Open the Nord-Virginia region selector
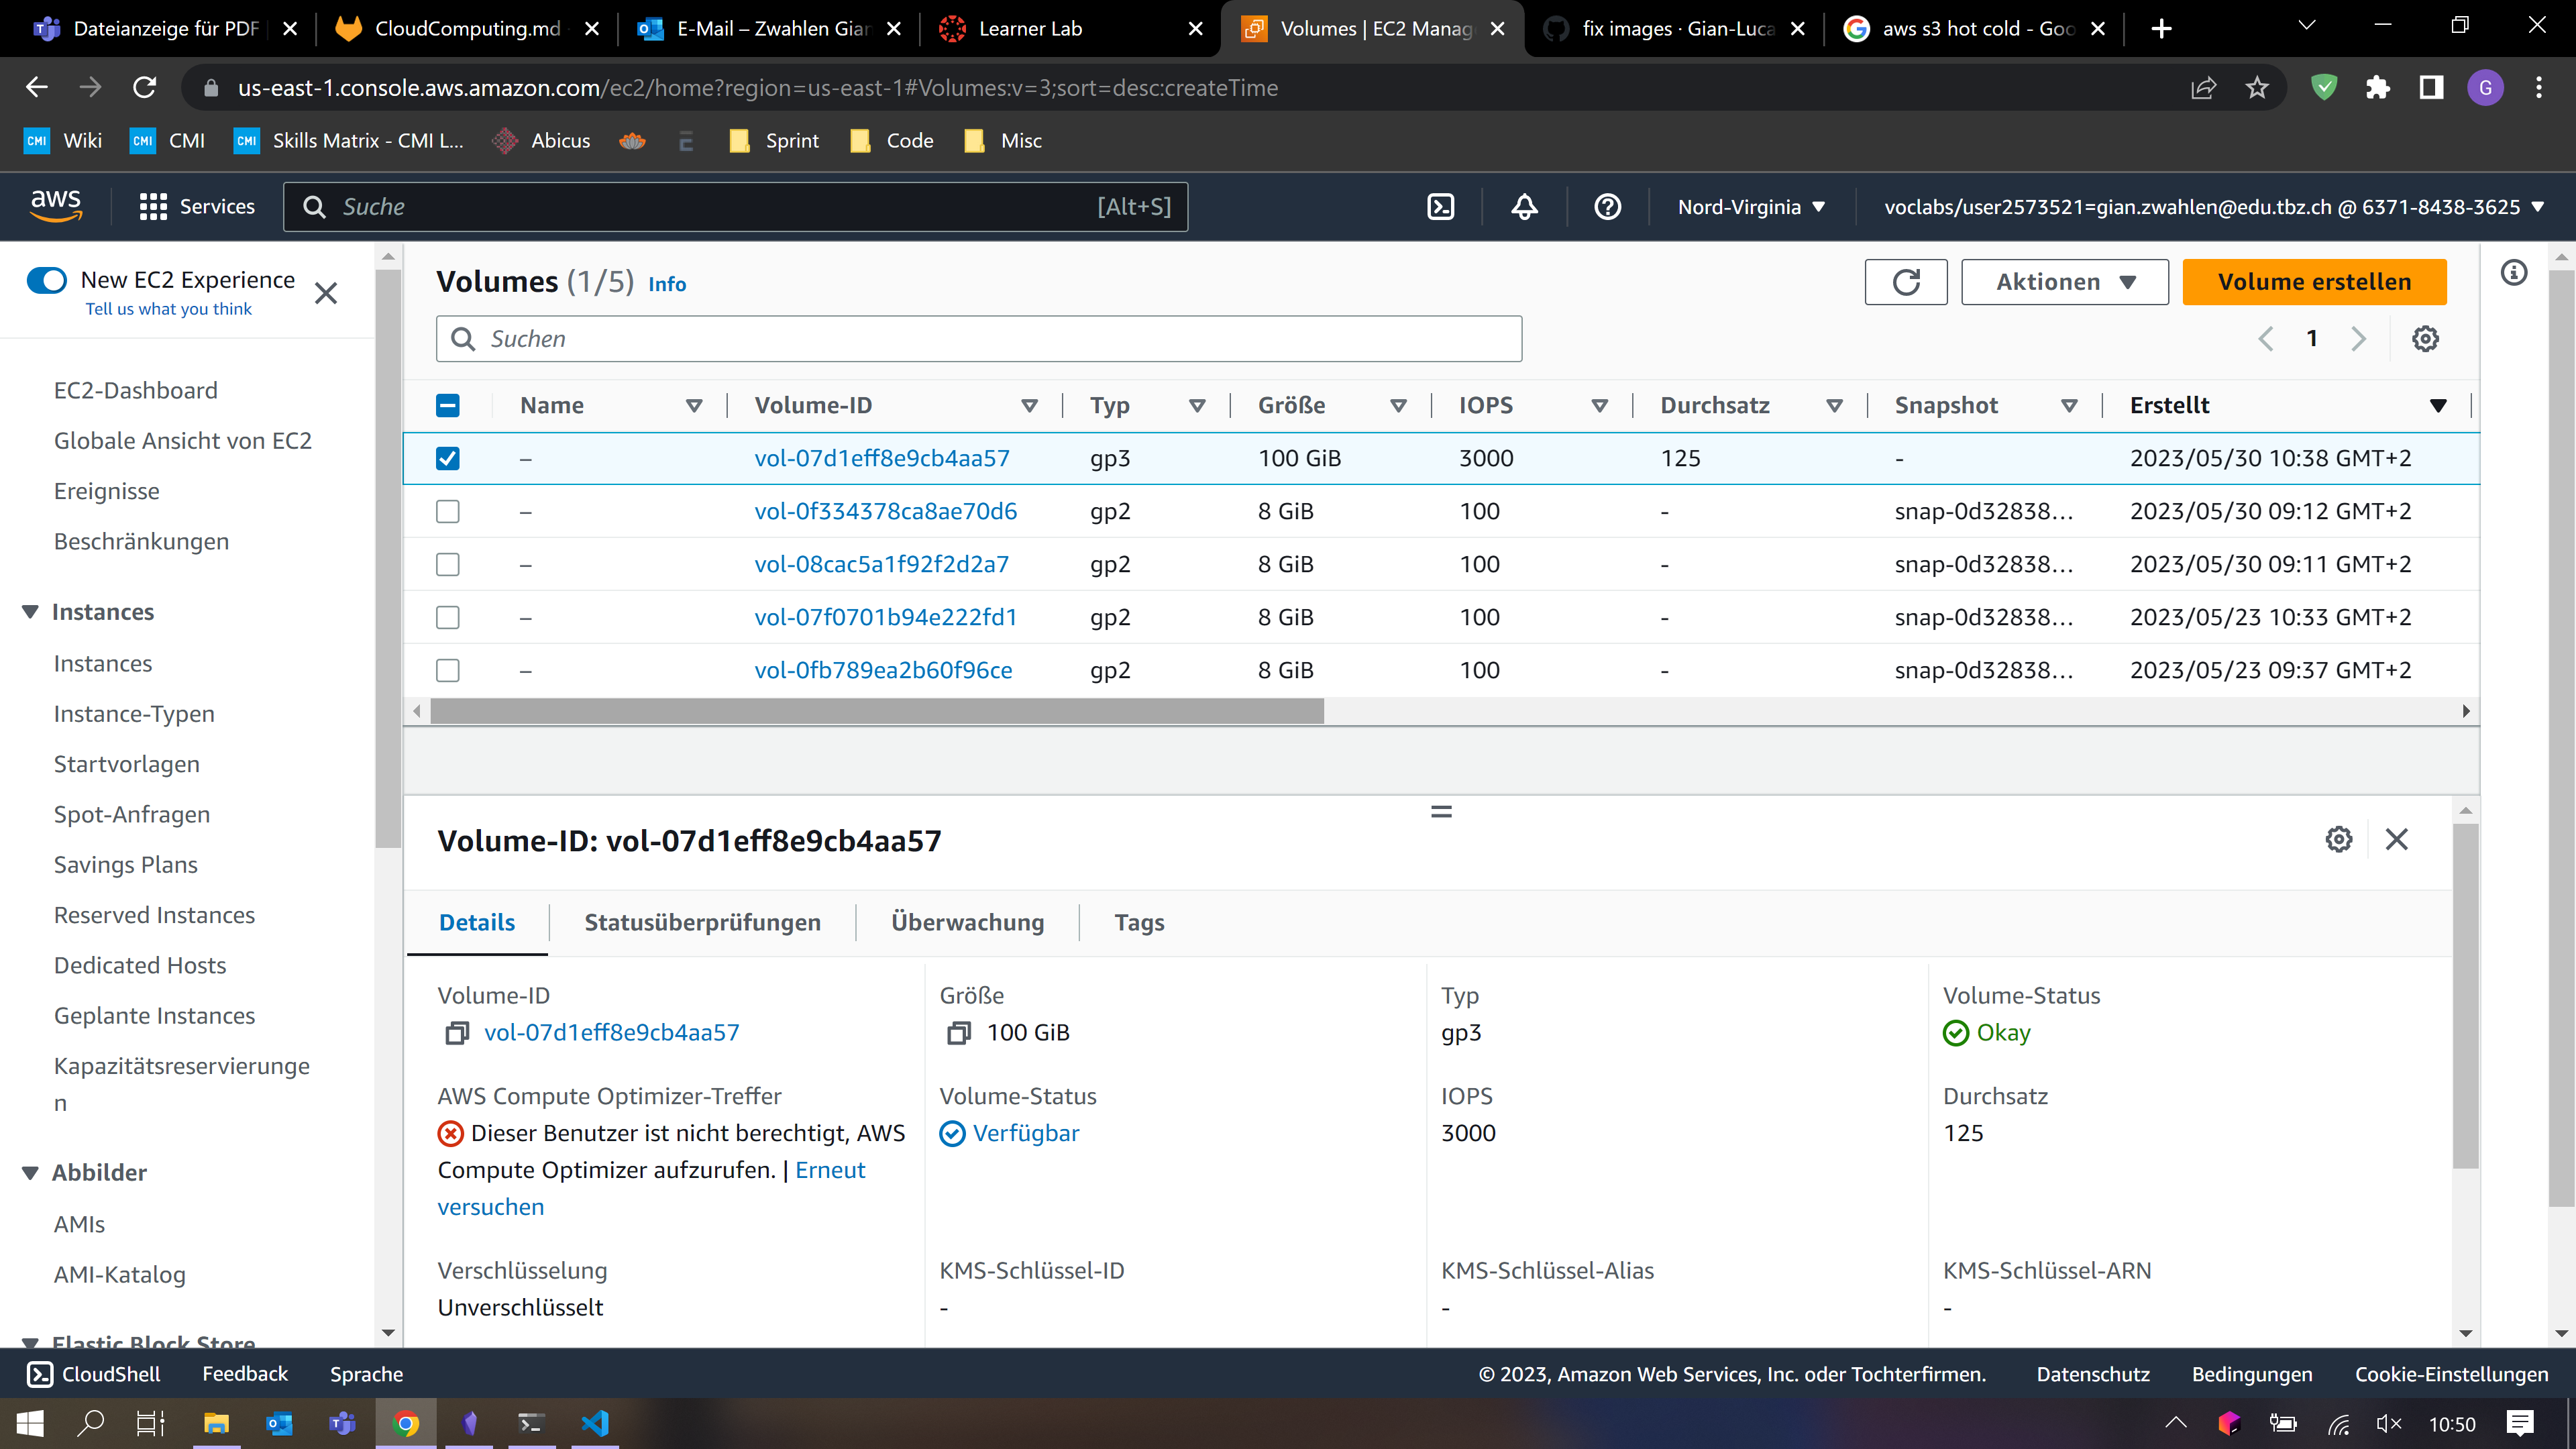The height and width of the screenshot is (1449, 2576). click(1751, 207)
